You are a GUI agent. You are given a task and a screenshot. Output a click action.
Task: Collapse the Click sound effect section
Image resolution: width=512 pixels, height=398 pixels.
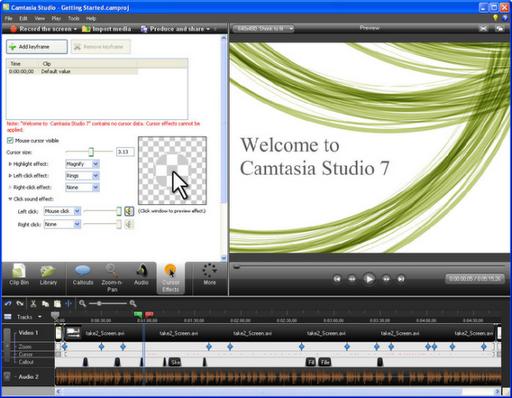10,199
